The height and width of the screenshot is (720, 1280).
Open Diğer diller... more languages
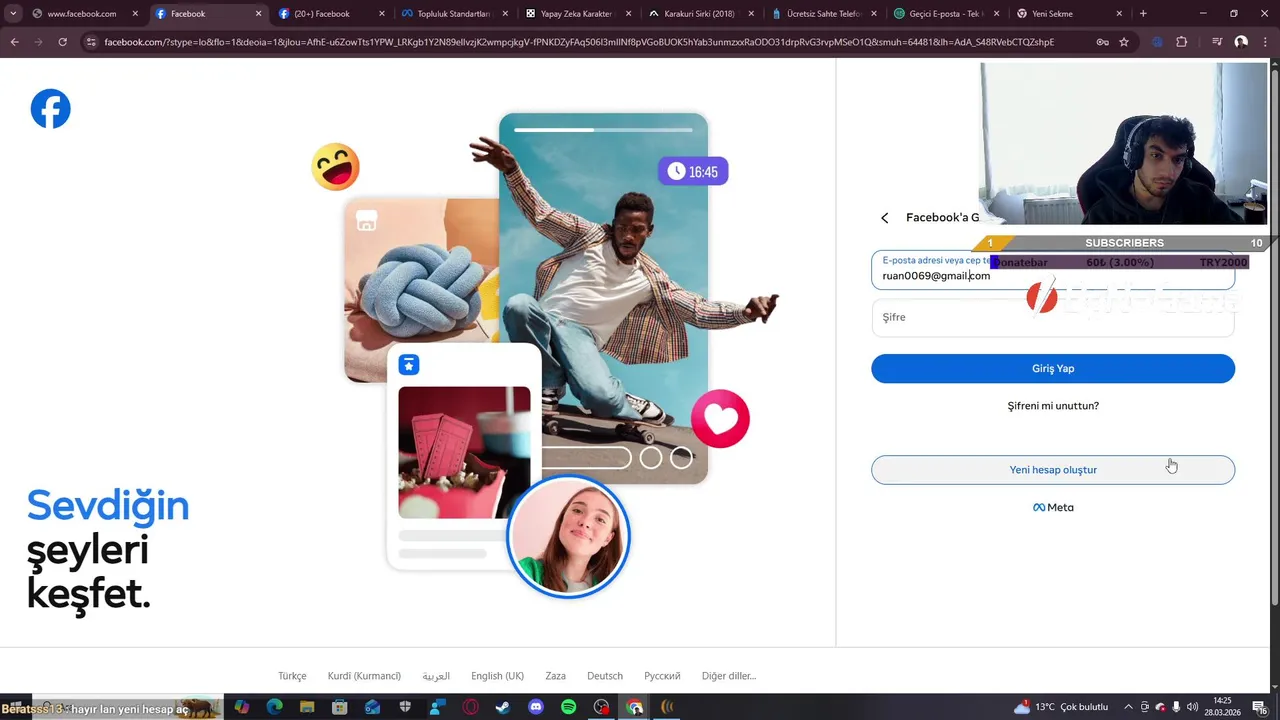(x=729, y=676)
